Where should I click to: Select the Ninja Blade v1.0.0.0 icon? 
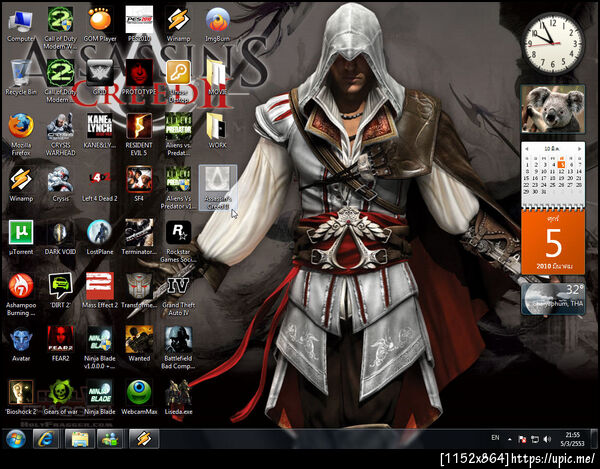(x=100, y=347)
